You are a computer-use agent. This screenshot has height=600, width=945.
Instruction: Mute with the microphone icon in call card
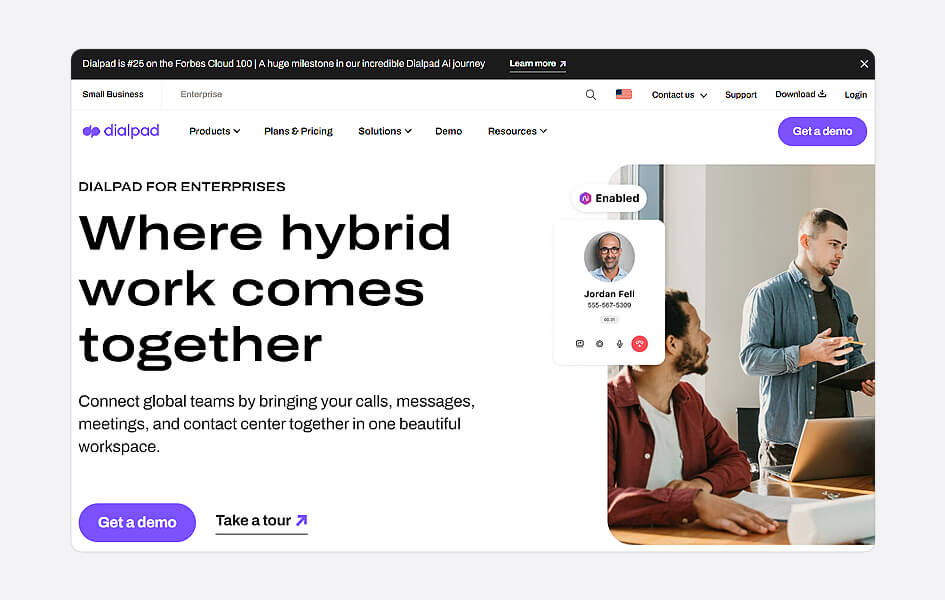620,344
